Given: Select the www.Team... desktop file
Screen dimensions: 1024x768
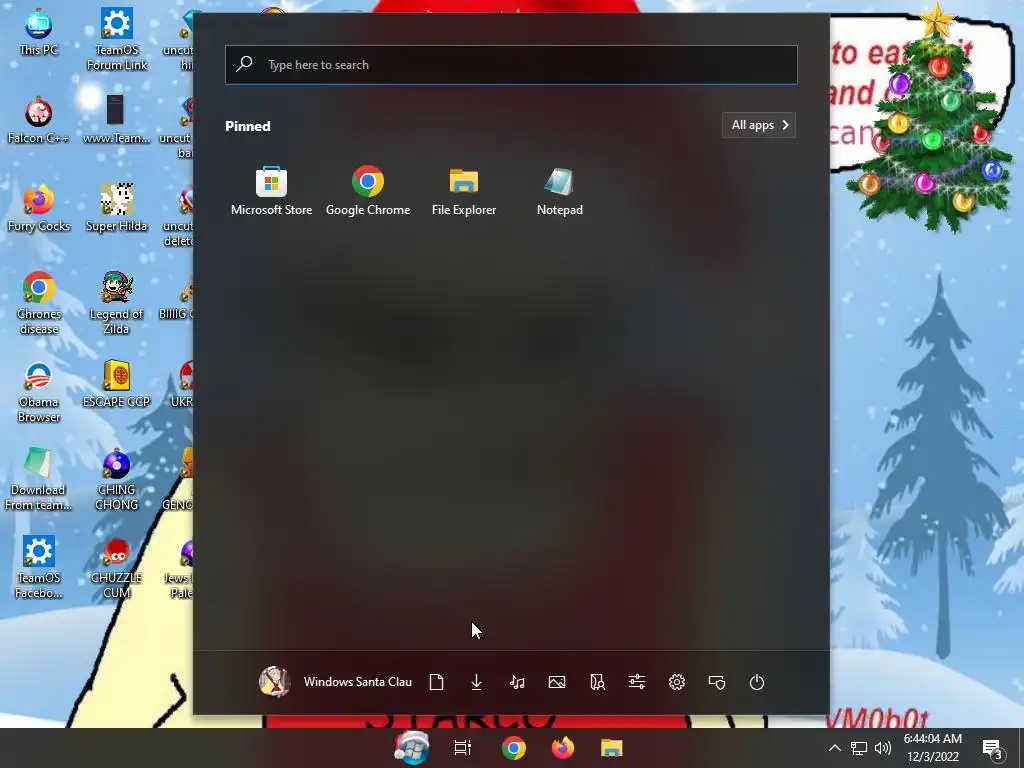Looking at the screenshot, I should pos(116,120).
